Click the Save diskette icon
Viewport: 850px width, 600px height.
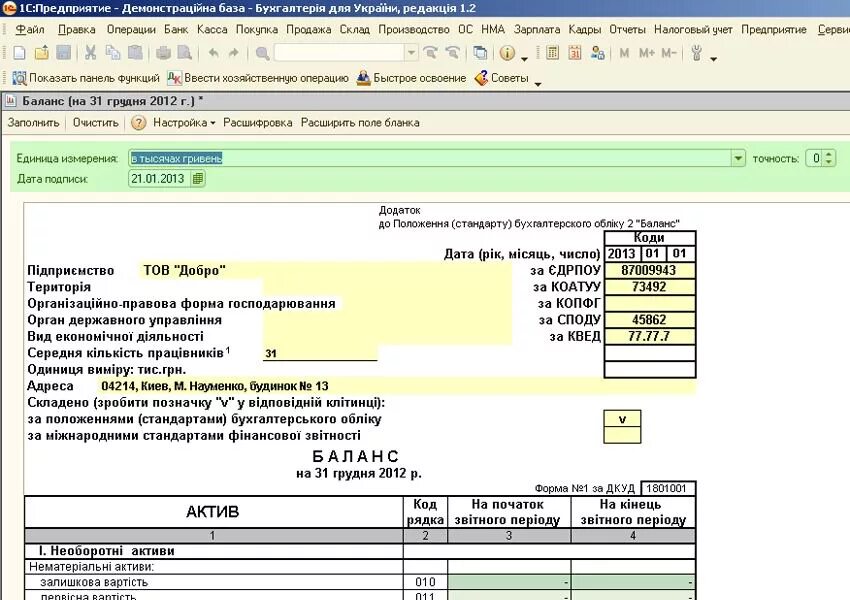pos(64,53)
